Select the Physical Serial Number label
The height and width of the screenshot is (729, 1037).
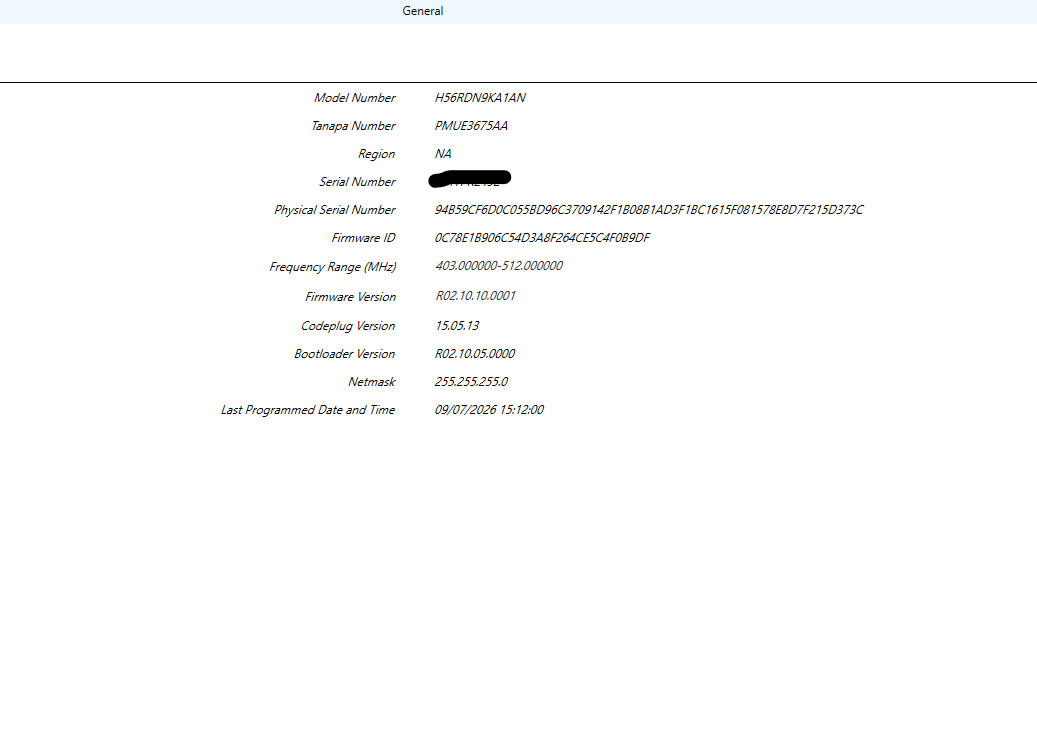[335, 210]
